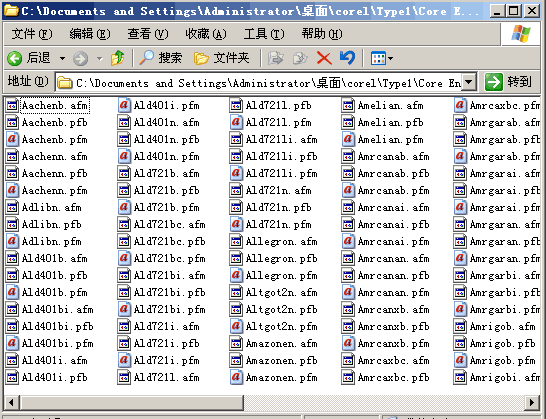Open the 文件(F) menu
This screenshot has height=419, width=546.
(32, 34)
